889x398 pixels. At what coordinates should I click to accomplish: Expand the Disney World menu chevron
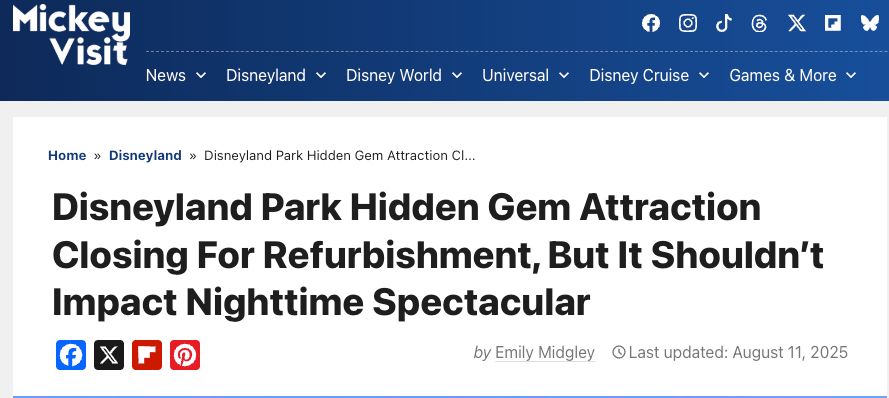point(457,75)
